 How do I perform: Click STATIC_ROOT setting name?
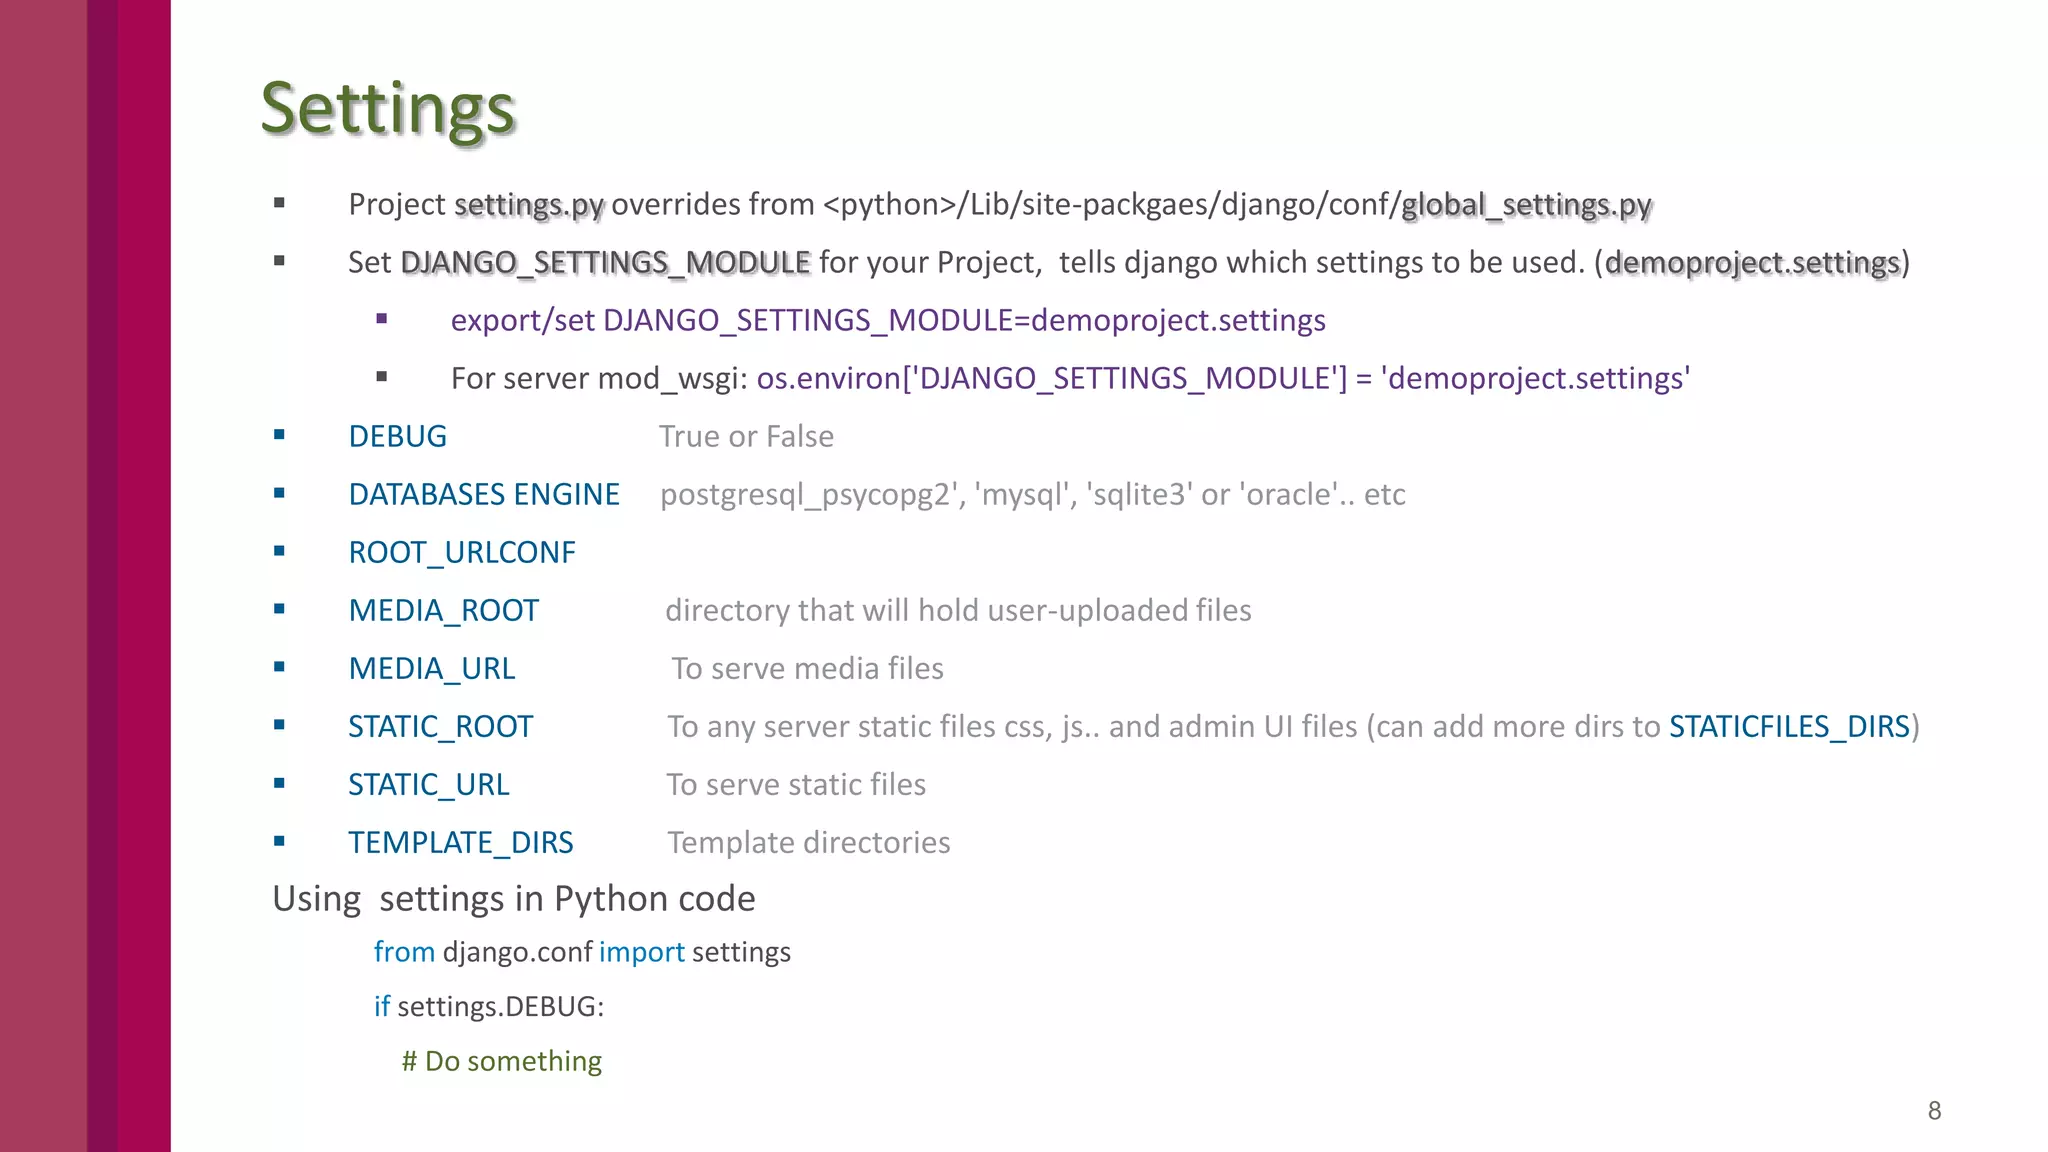point(441,726)
